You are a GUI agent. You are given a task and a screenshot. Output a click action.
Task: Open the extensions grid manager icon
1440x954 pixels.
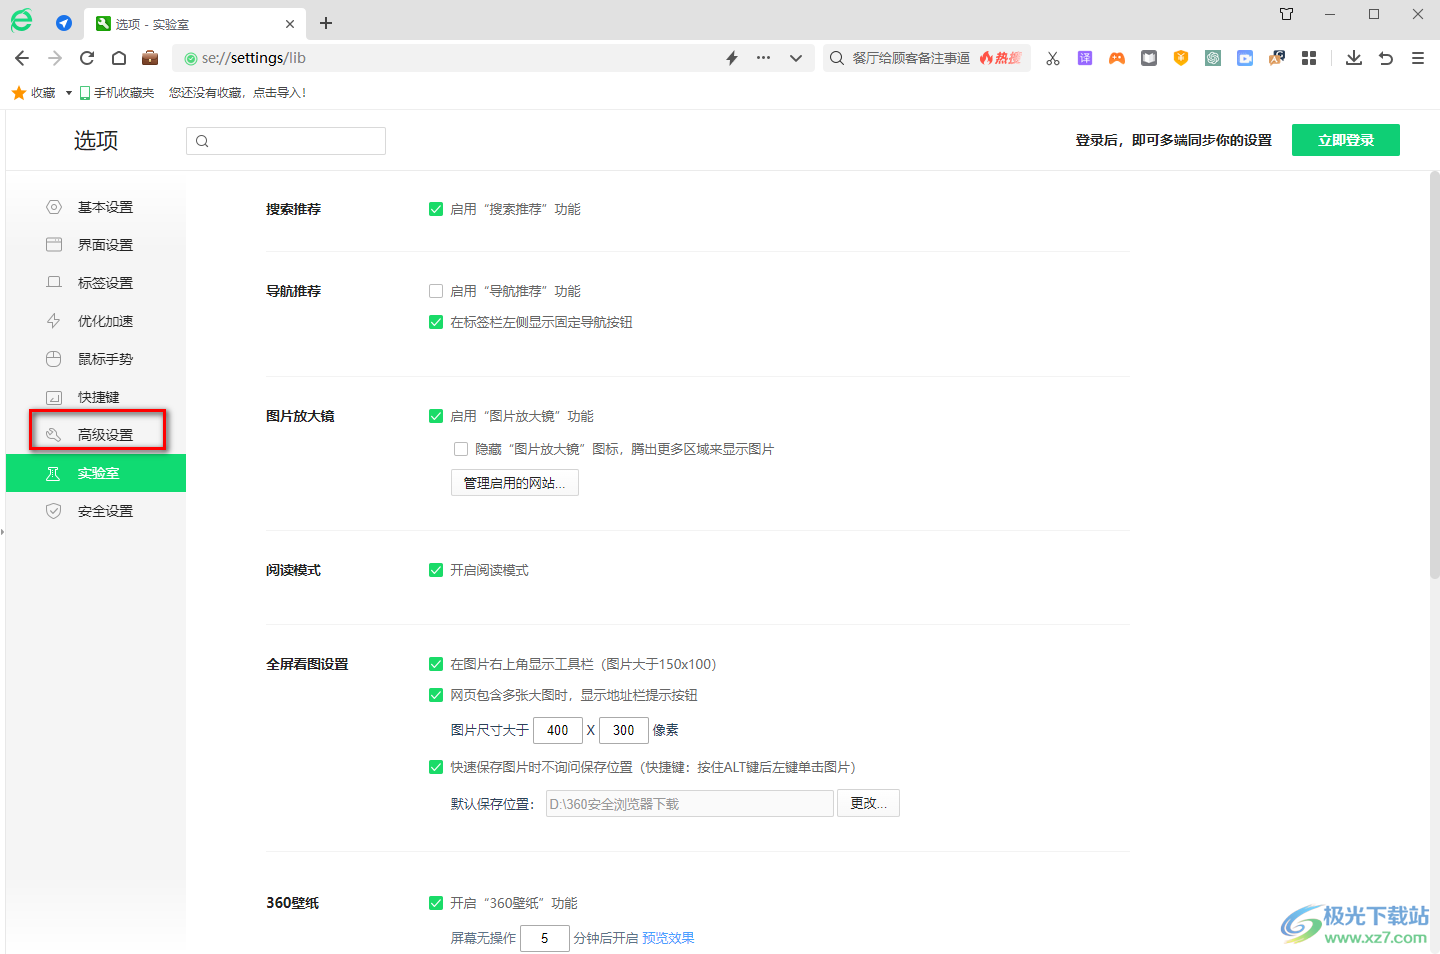[x=1309, y=58]
